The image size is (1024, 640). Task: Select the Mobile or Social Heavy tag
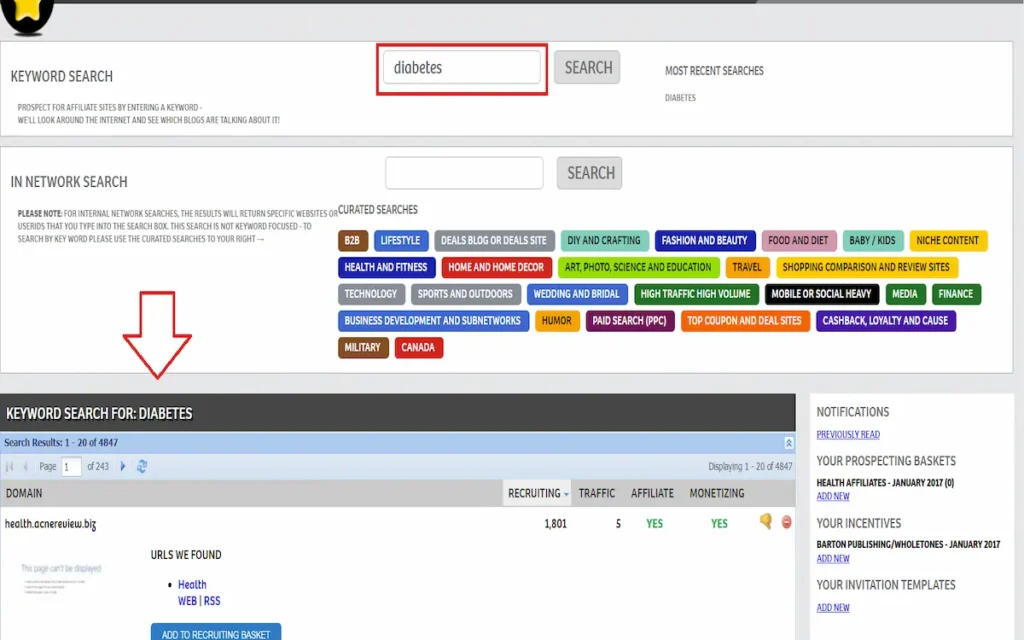click(822, 294)
